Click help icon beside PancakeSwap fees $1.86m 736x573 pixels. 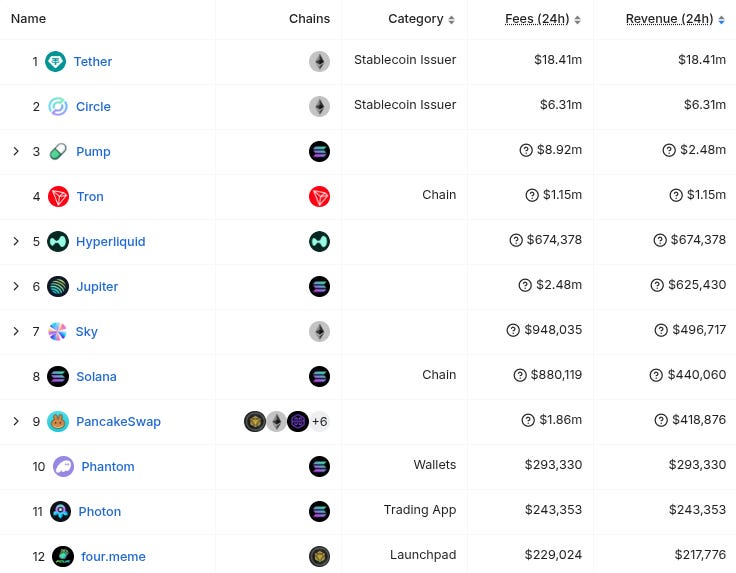528,420
